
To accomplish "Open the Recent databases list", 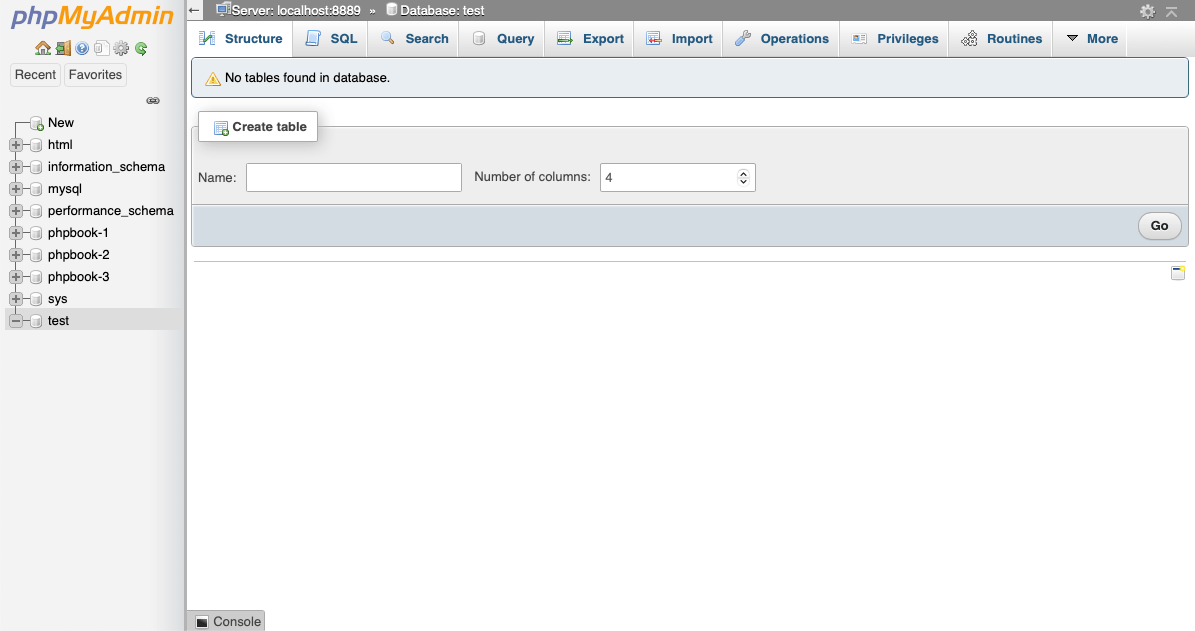I will coord(35,74).
